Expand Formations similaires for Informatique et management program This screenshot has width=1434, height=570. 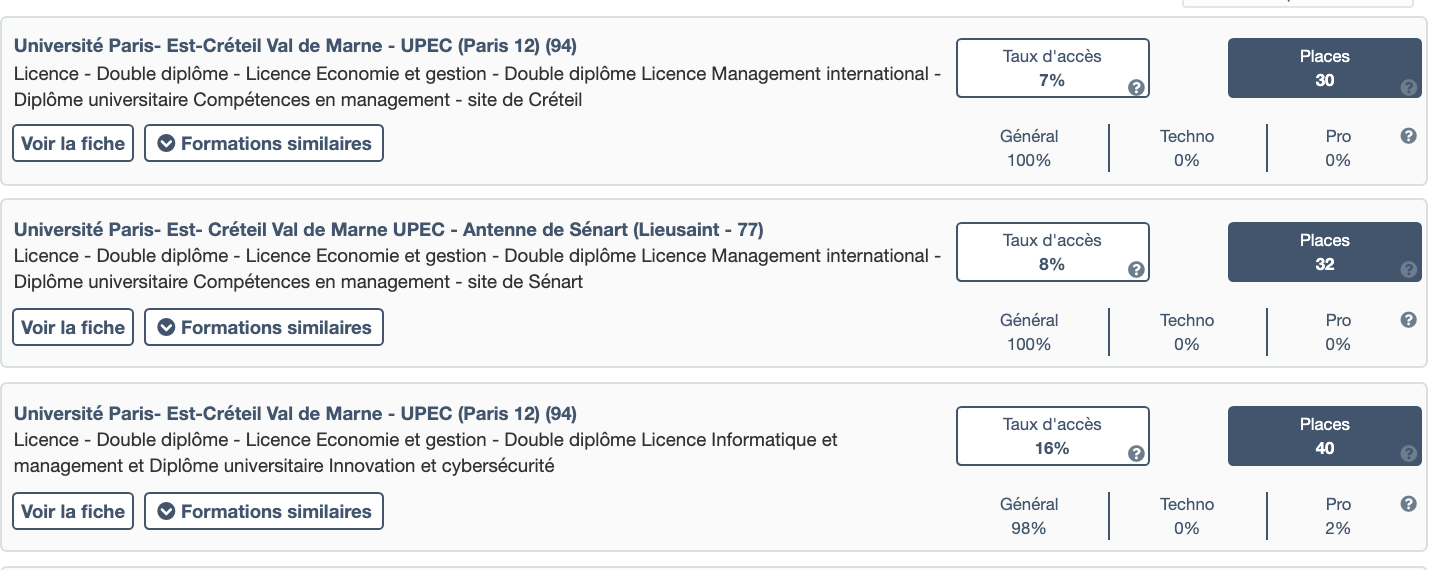point(264,511)
